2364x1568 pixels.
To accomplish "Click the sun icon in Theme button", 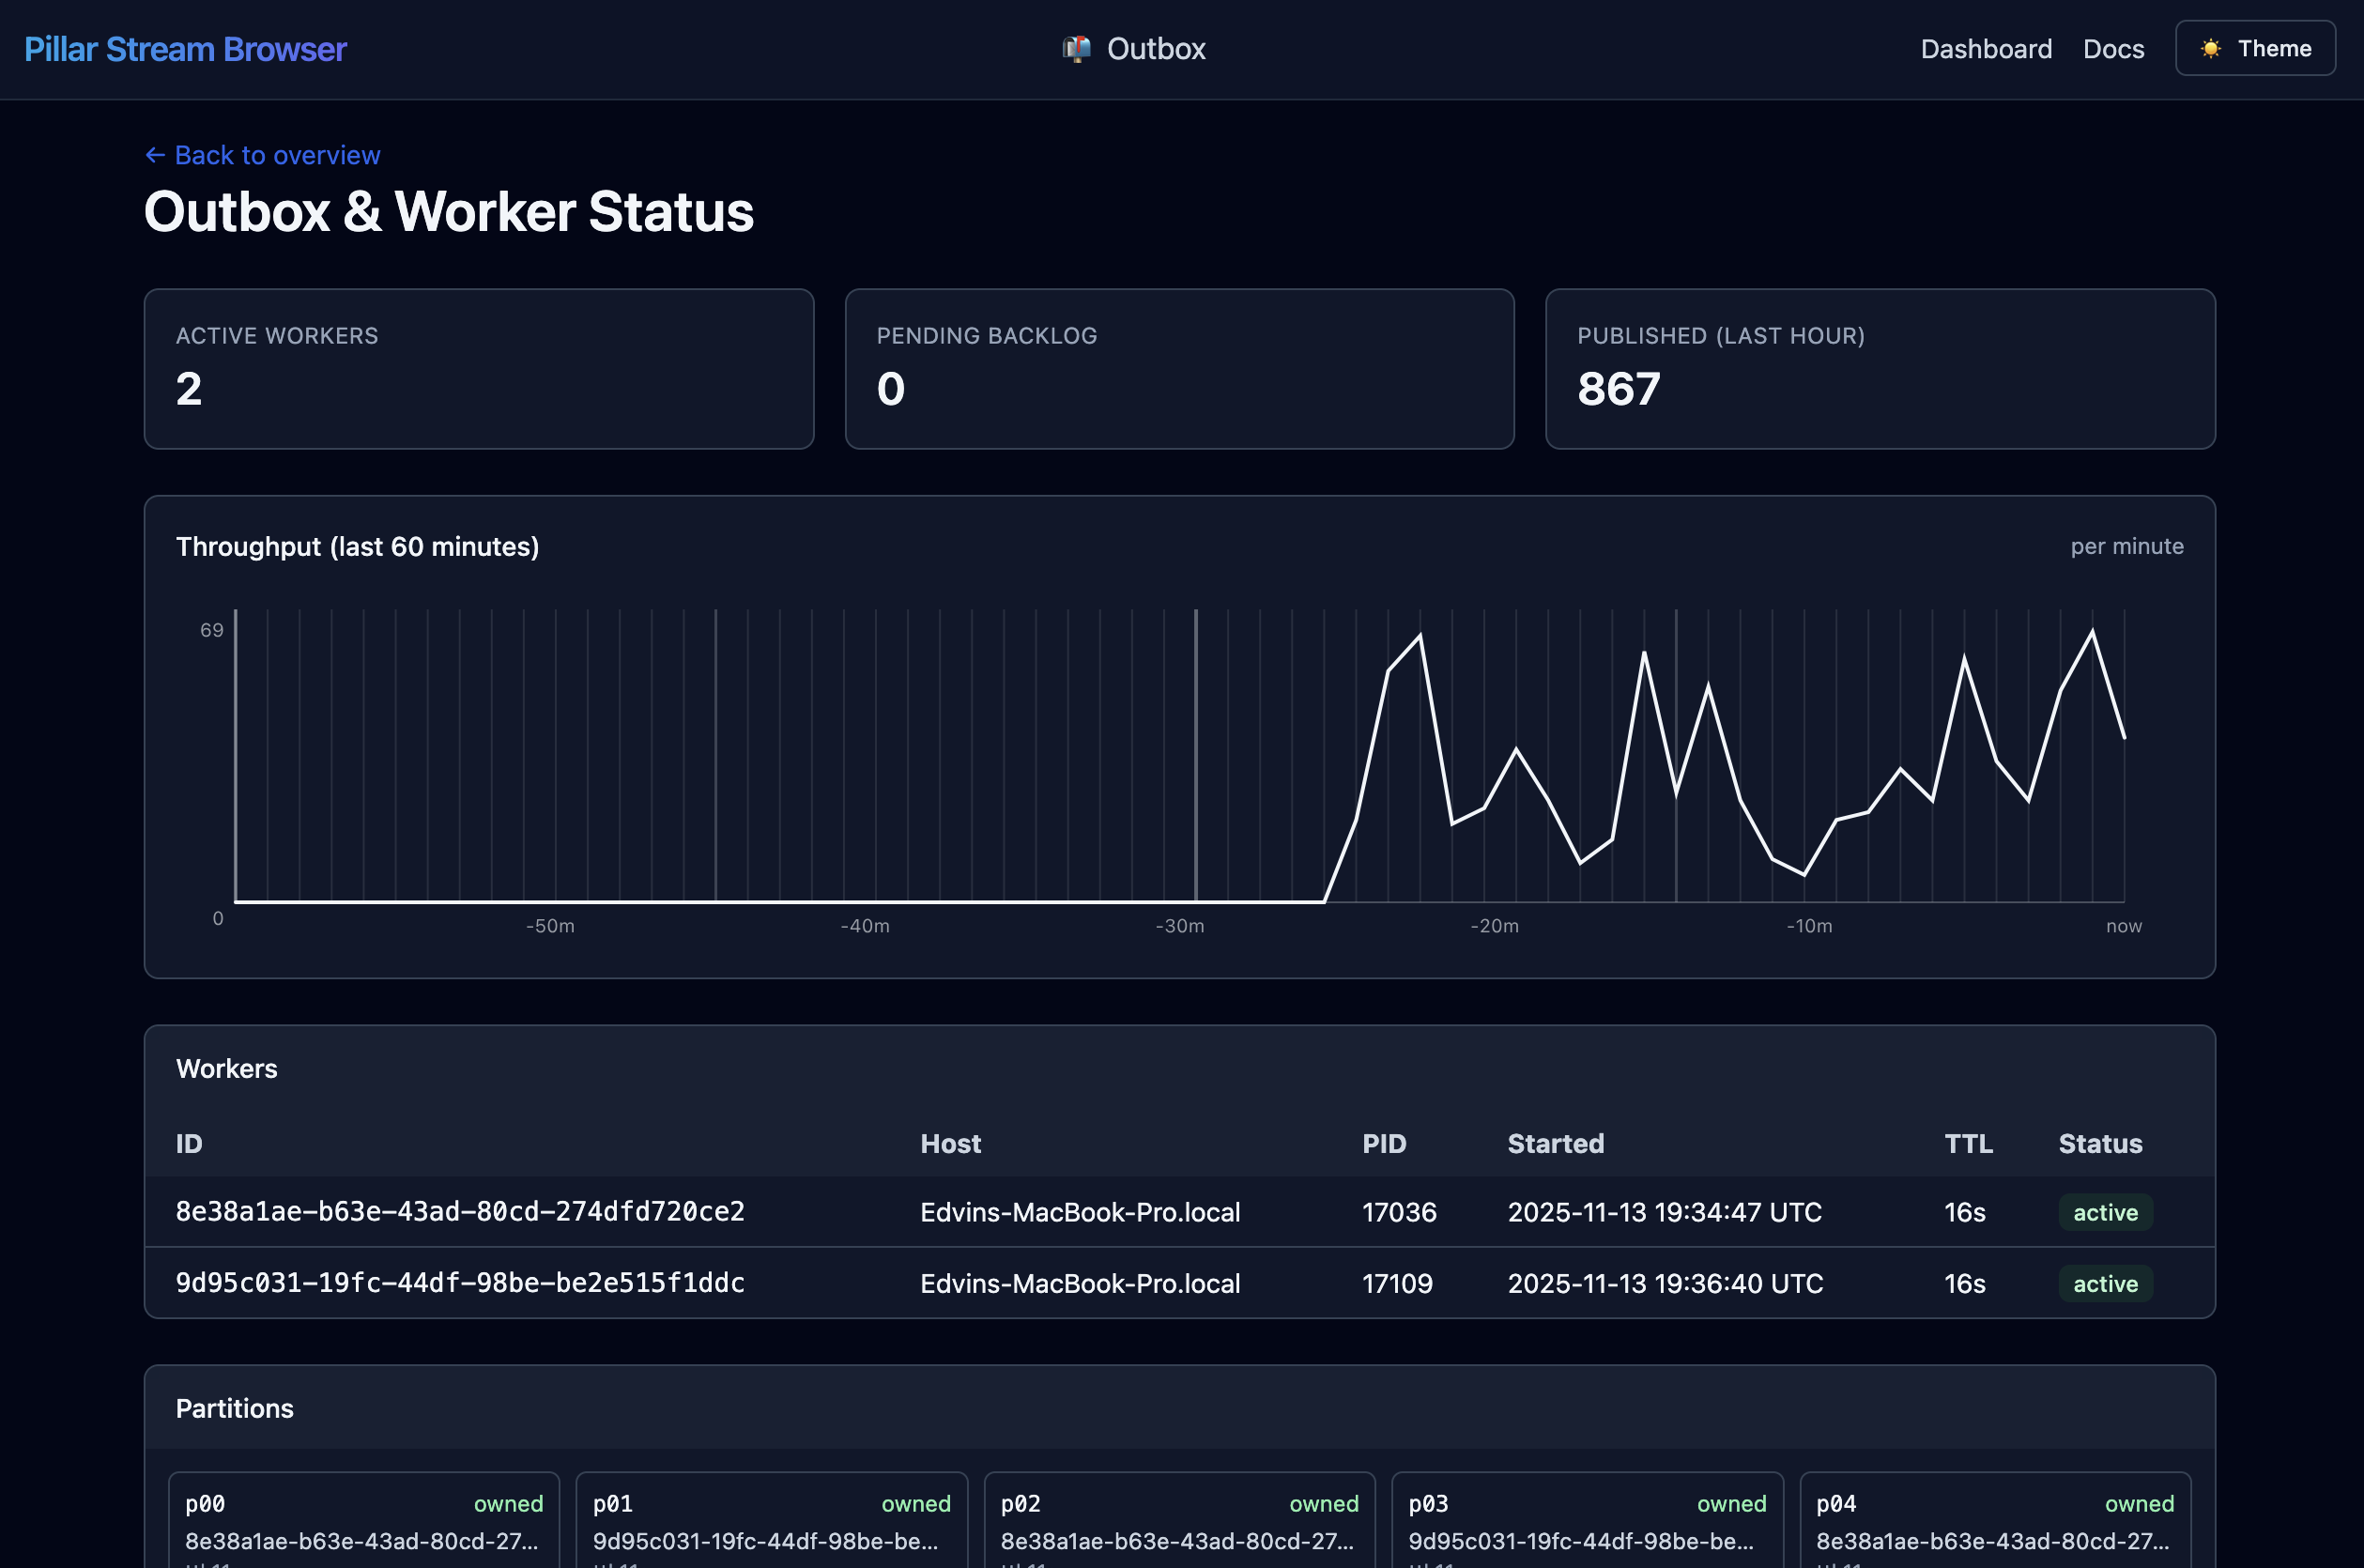I will coord(2211,49).
